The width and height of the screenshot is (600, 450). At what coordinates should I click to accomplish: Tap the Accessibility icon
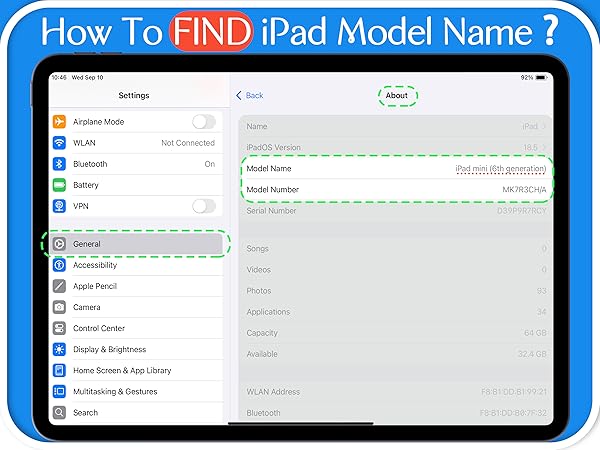pos(59,265)
